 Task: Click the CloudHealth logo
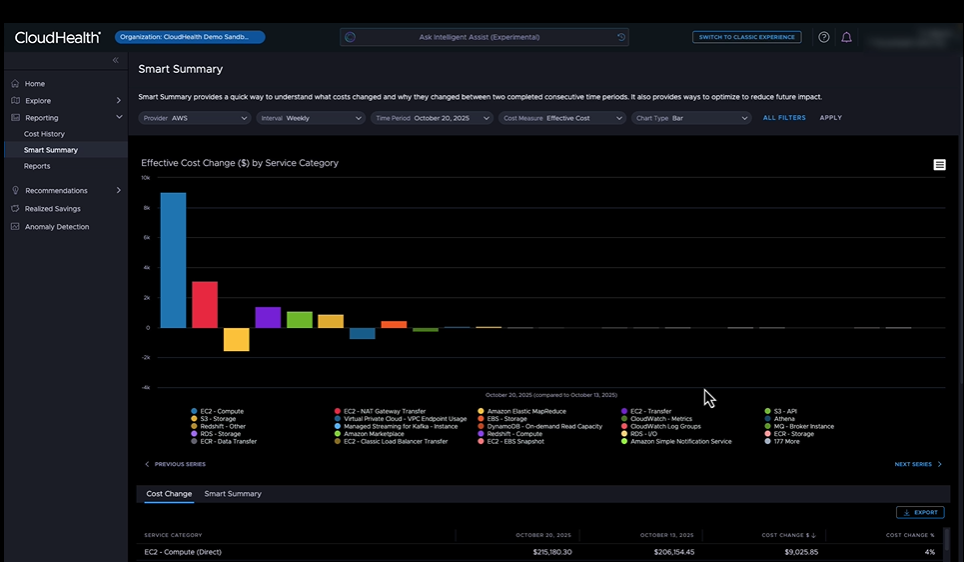coord(57,38)
